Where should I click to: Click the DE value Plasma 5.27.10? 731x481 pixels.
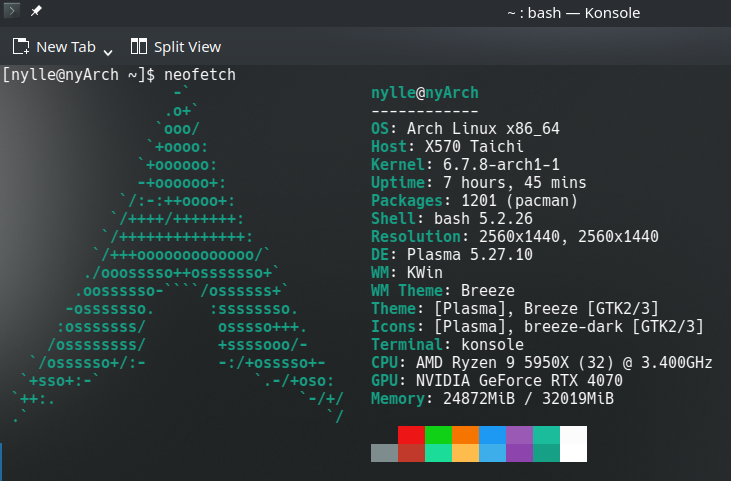[469, 254]
